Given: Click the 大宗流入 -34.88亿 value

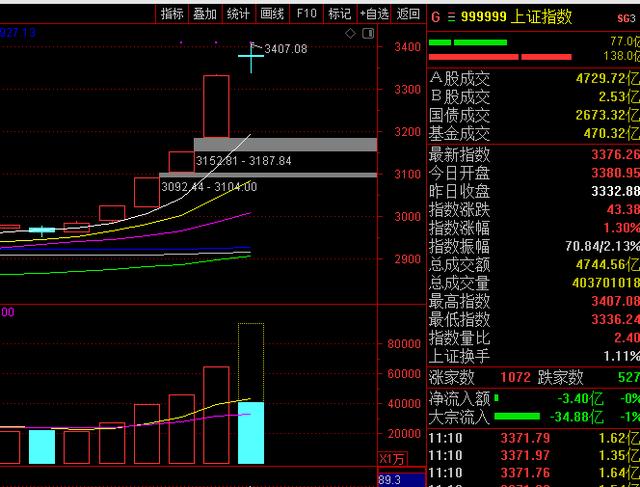Looking at the screenshot, I should click(577, 417).
